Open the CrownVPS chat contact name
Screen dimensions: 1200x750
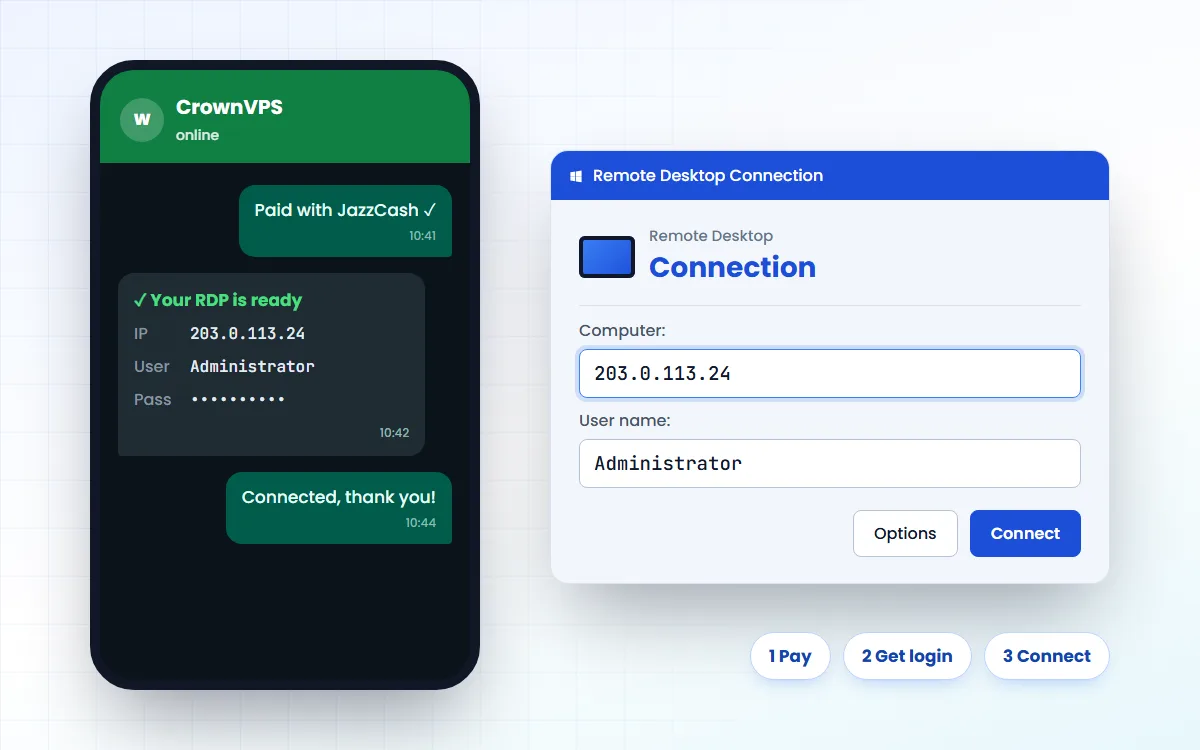coord(229,107)
